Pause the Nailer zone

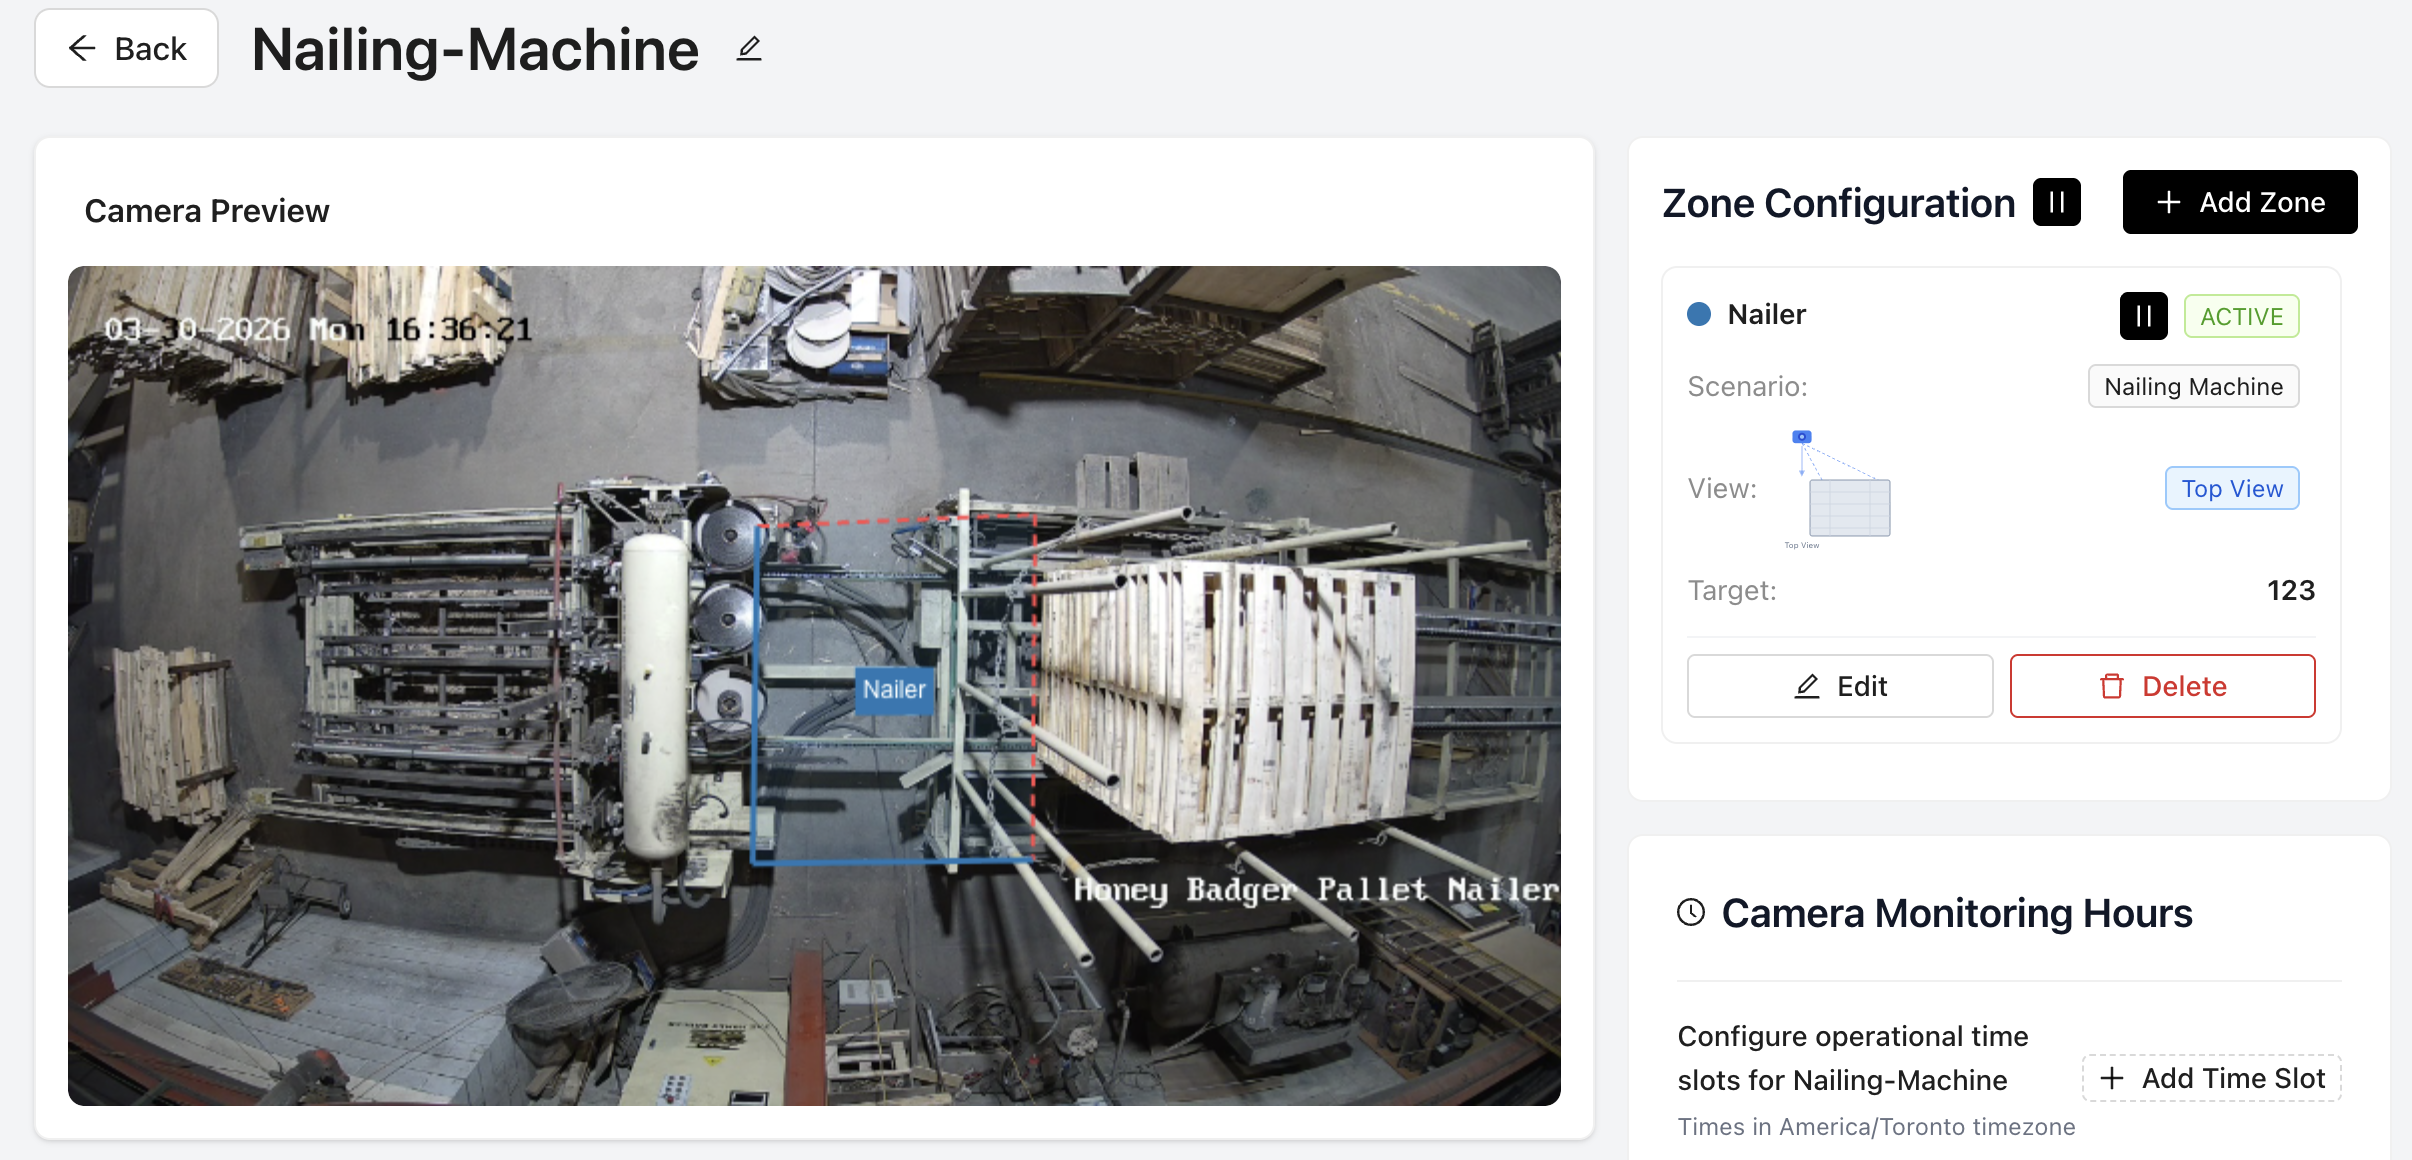pyautogui.click(x=2143, y=316)
